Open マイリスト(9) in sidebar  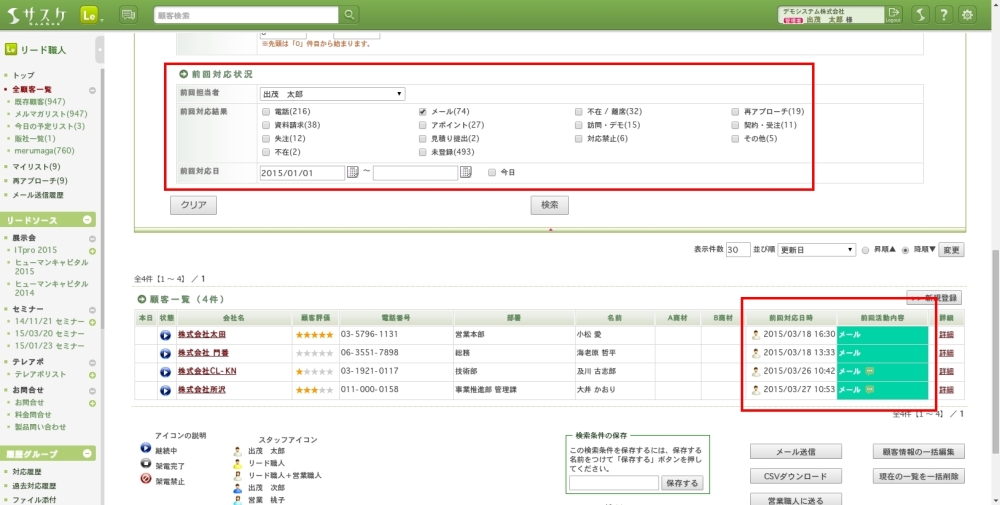[36, 166]
